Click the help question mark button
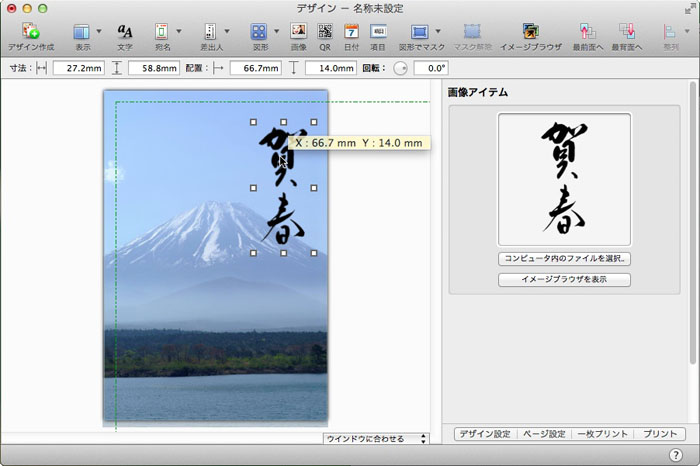The image size is (700, 466). coord(676,455)
